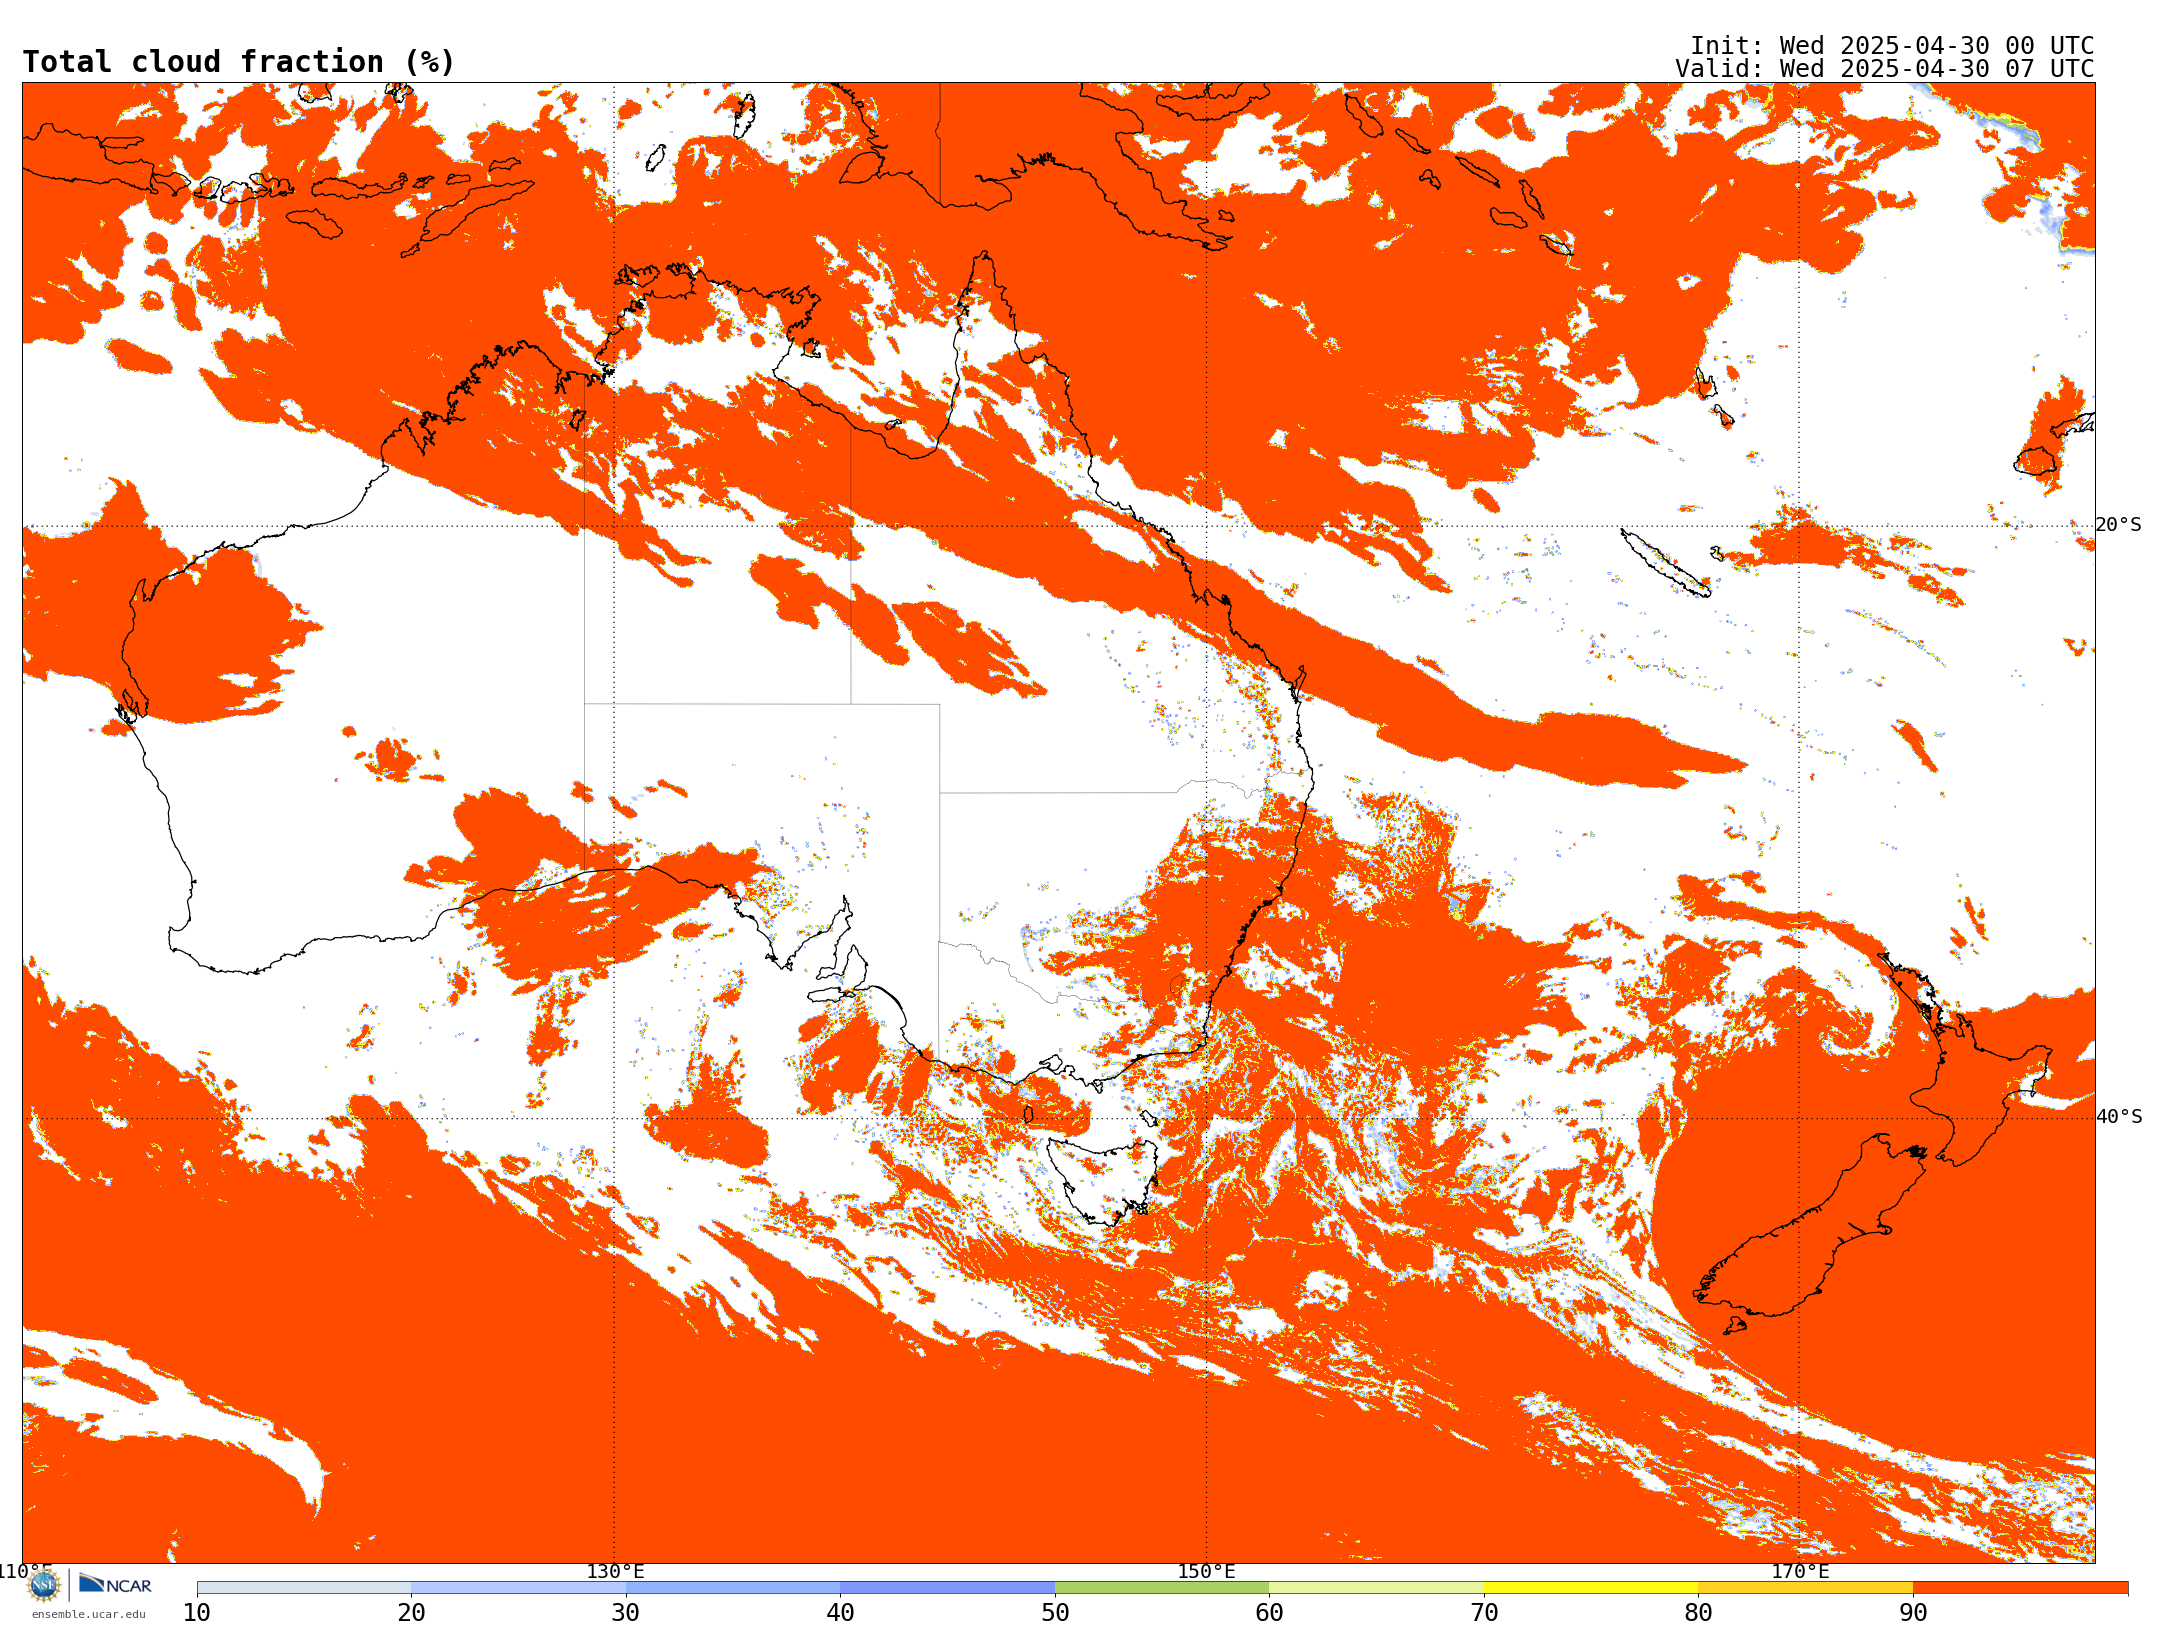Click the colorbar tick label '50'
Screen dimensions: 2160x1626
[1055, 1613]
